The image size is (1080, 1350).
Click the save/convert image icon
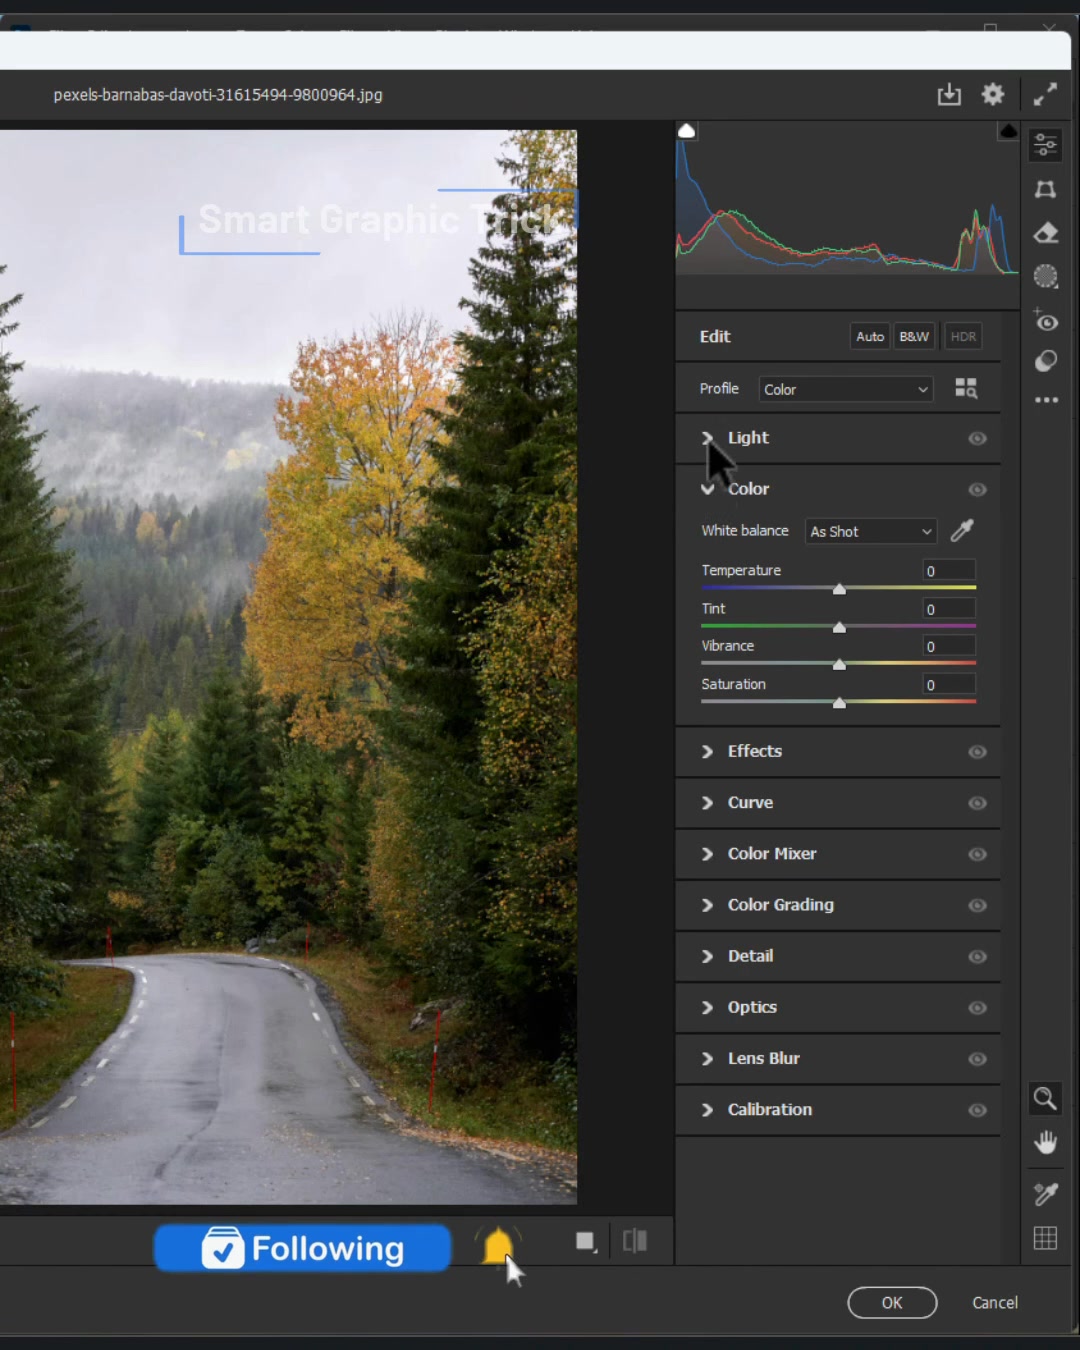coord(949,95)
